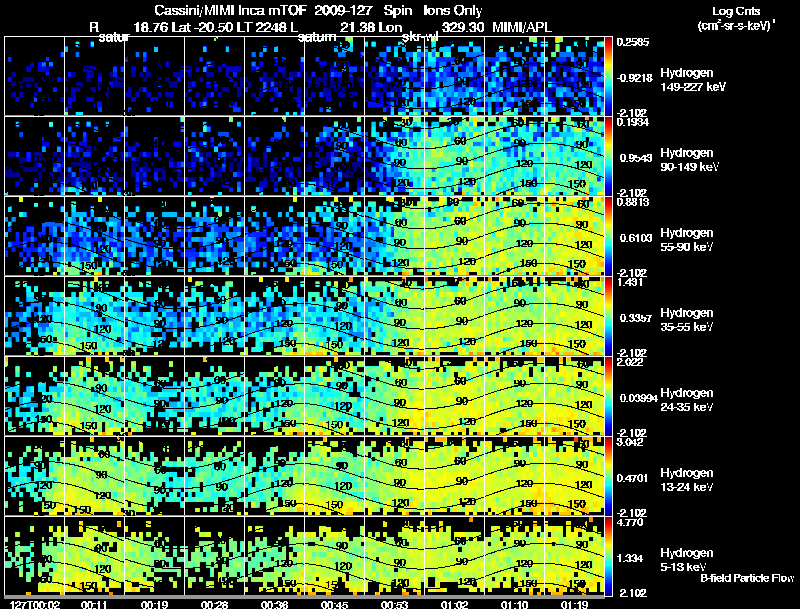This screenshot has width=800, height=609.
Task: Click the color scale bar for 90-149 keV
Action: point(608,156)
